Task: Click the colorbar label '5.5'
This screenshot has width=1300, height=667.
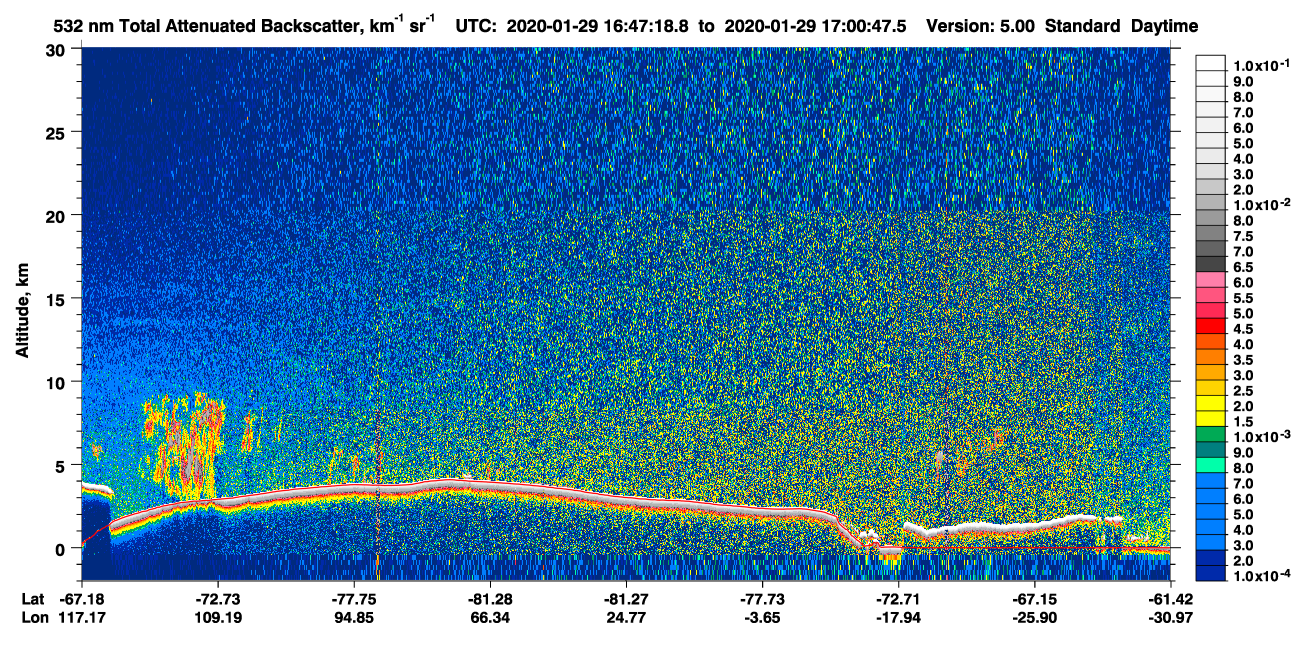Action: pos(1243,298)
